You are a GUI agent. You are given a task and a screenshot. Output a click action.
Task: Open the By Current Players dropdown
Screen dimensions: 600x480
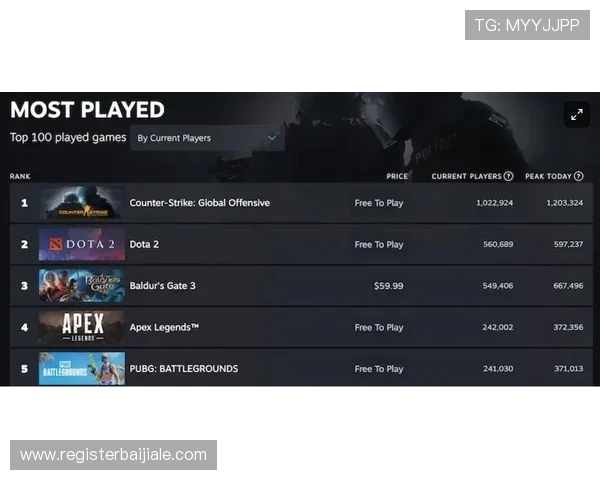click(x=207, y=138)
